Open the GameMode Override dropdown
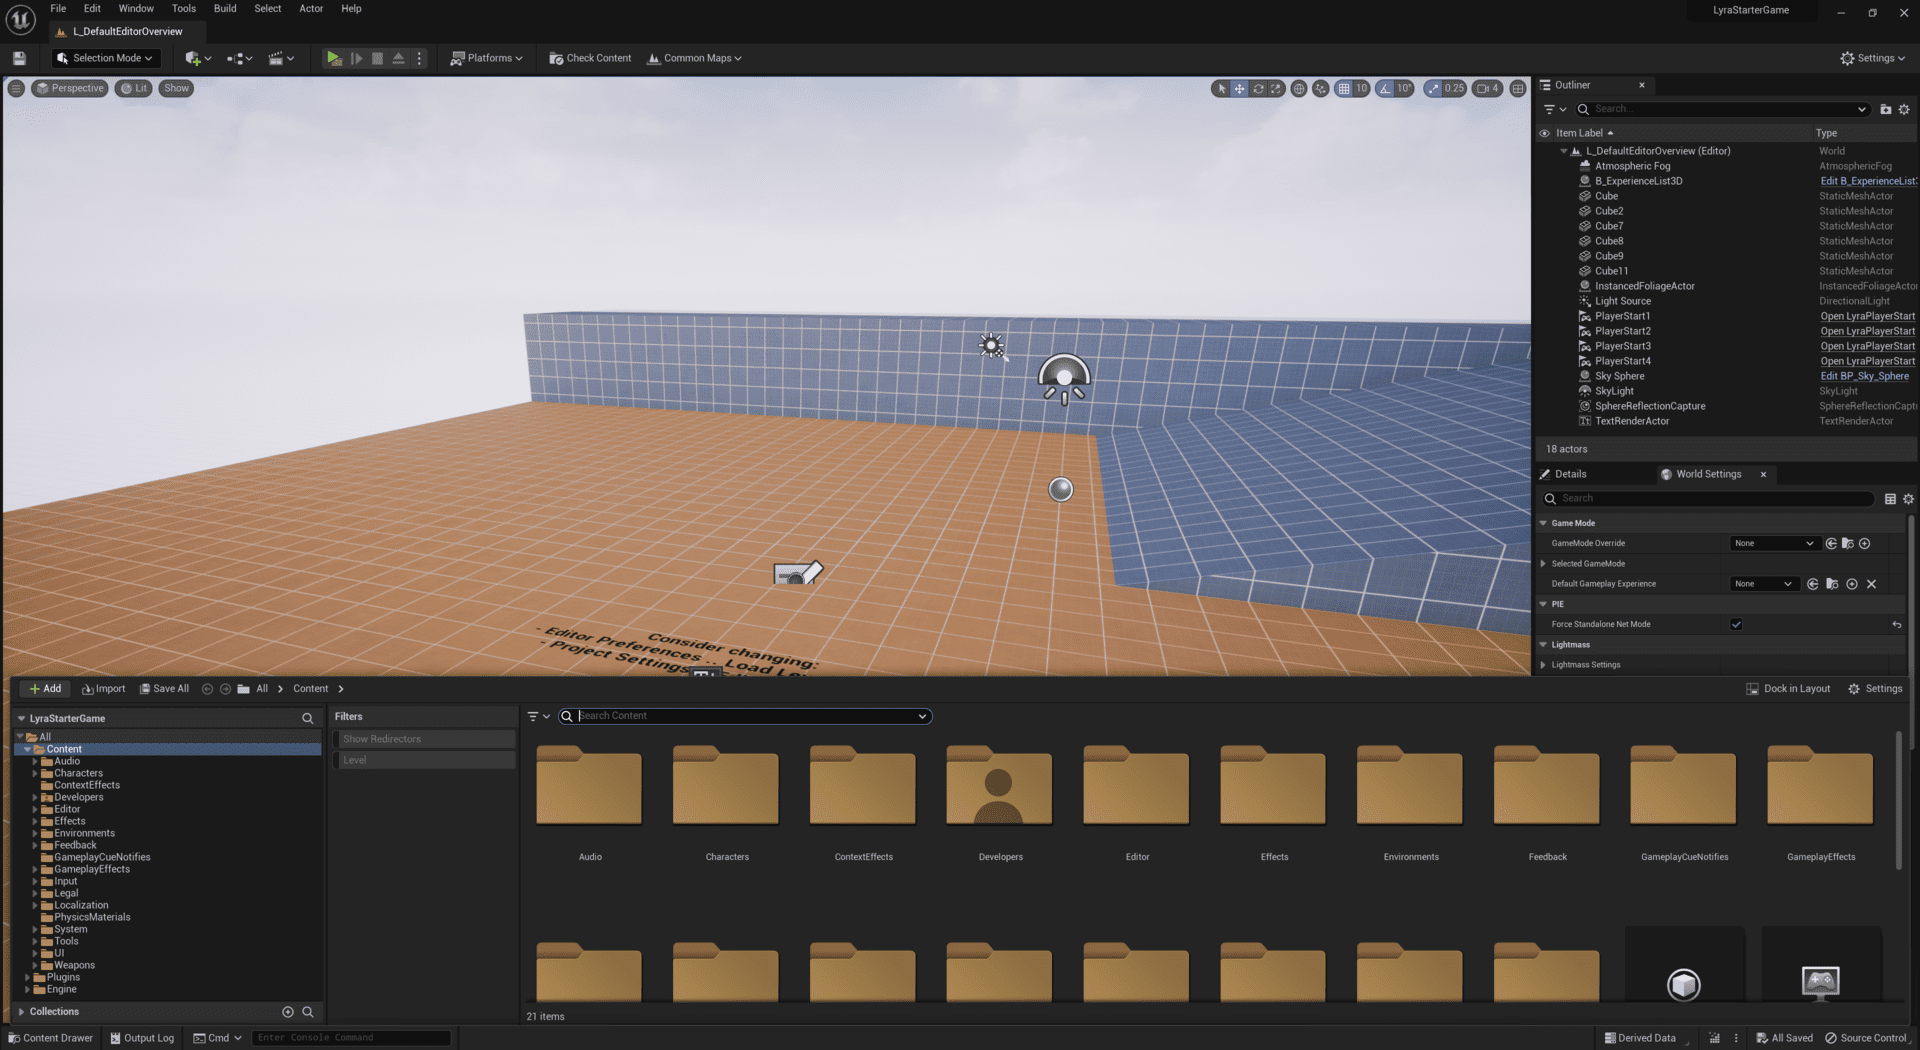This screenshot has width=1920, height=1050. tap(1773, 544)
